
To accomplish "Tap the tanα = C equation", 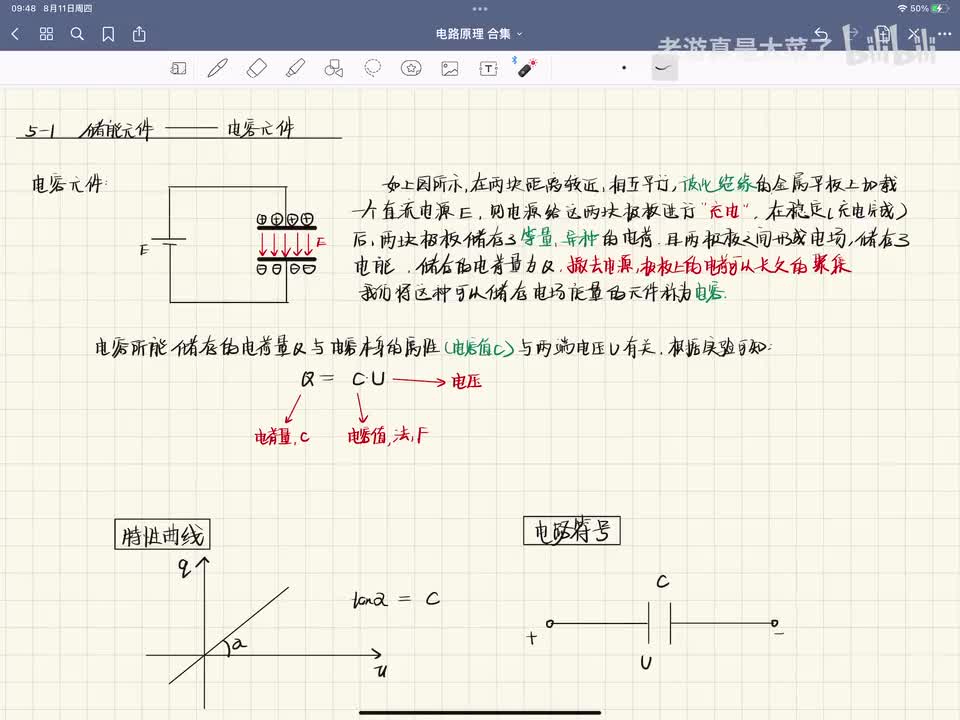I will (396, 599).
